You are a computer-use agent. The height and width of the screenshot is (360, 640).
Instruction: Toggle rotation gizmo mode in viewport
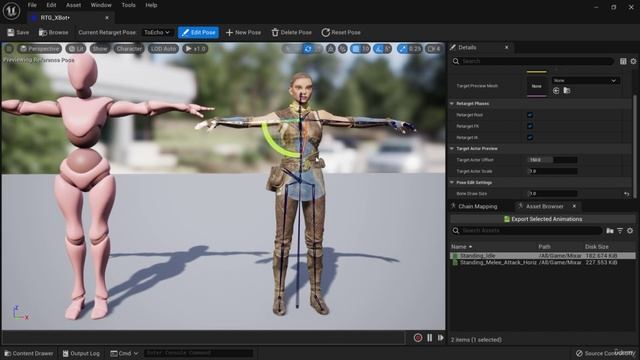coord(308,49)
